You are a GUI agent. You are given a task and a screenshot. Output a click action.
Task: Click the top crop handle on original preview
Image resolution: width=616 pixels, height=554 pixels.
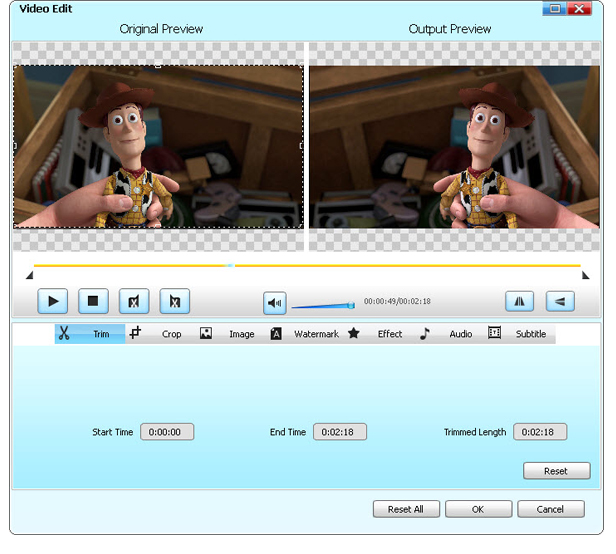(158, 66)
